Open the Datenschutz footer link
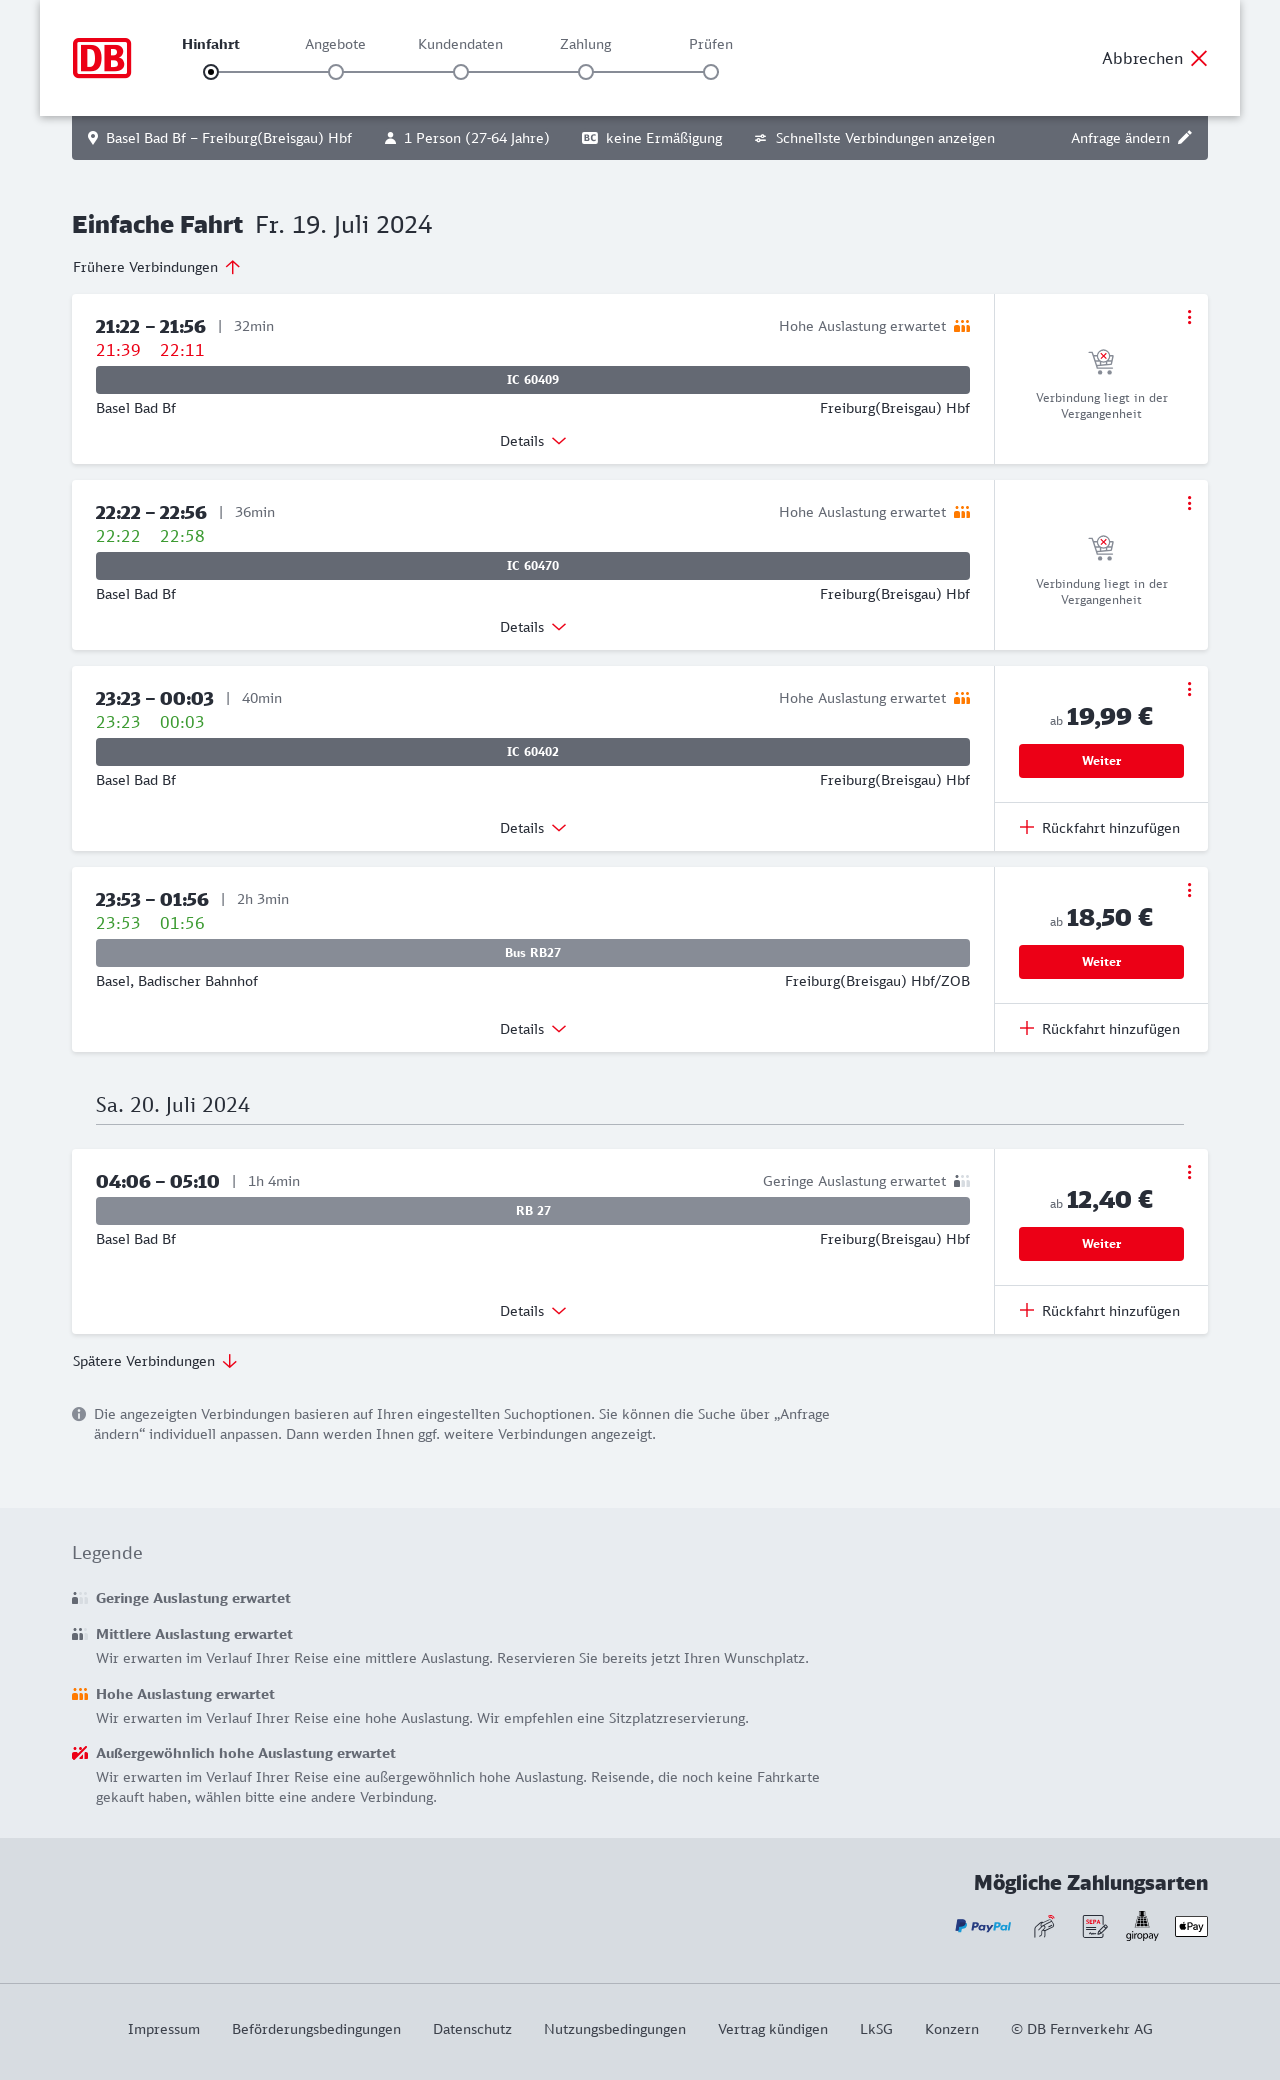Image resolution: width=1280 pixels, height=2080 pixels. pos(472,2029)
